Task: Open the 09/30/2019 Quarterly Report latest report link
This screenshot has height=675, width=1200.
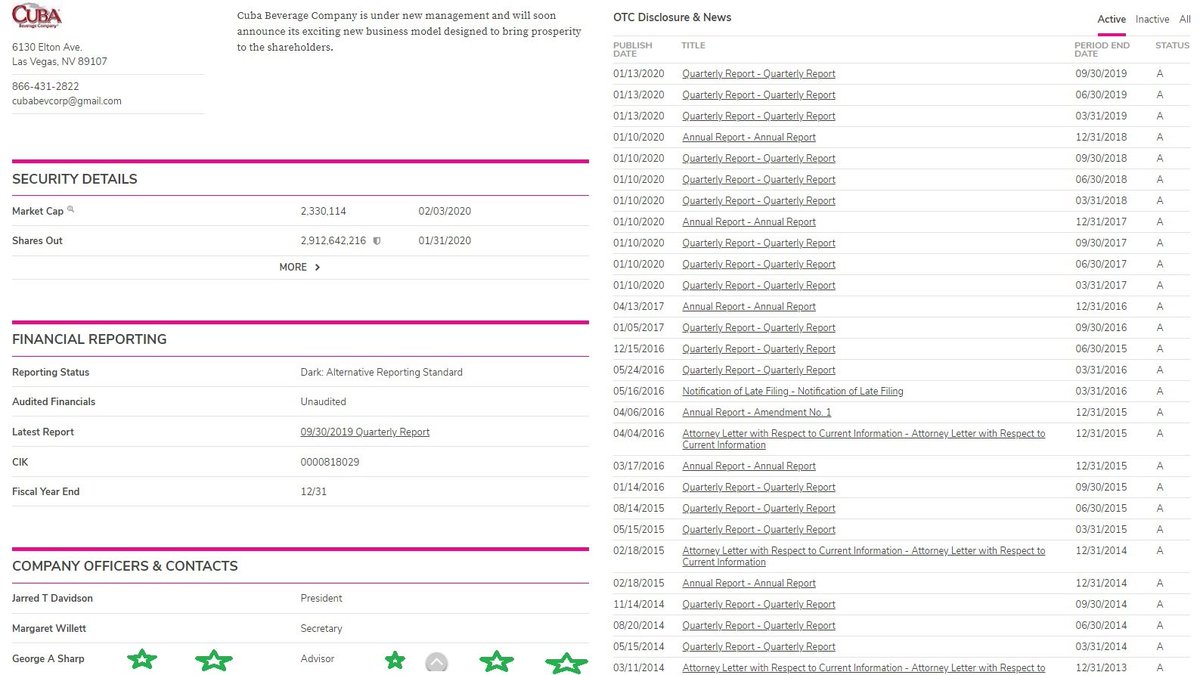Action: click(365, 432)
